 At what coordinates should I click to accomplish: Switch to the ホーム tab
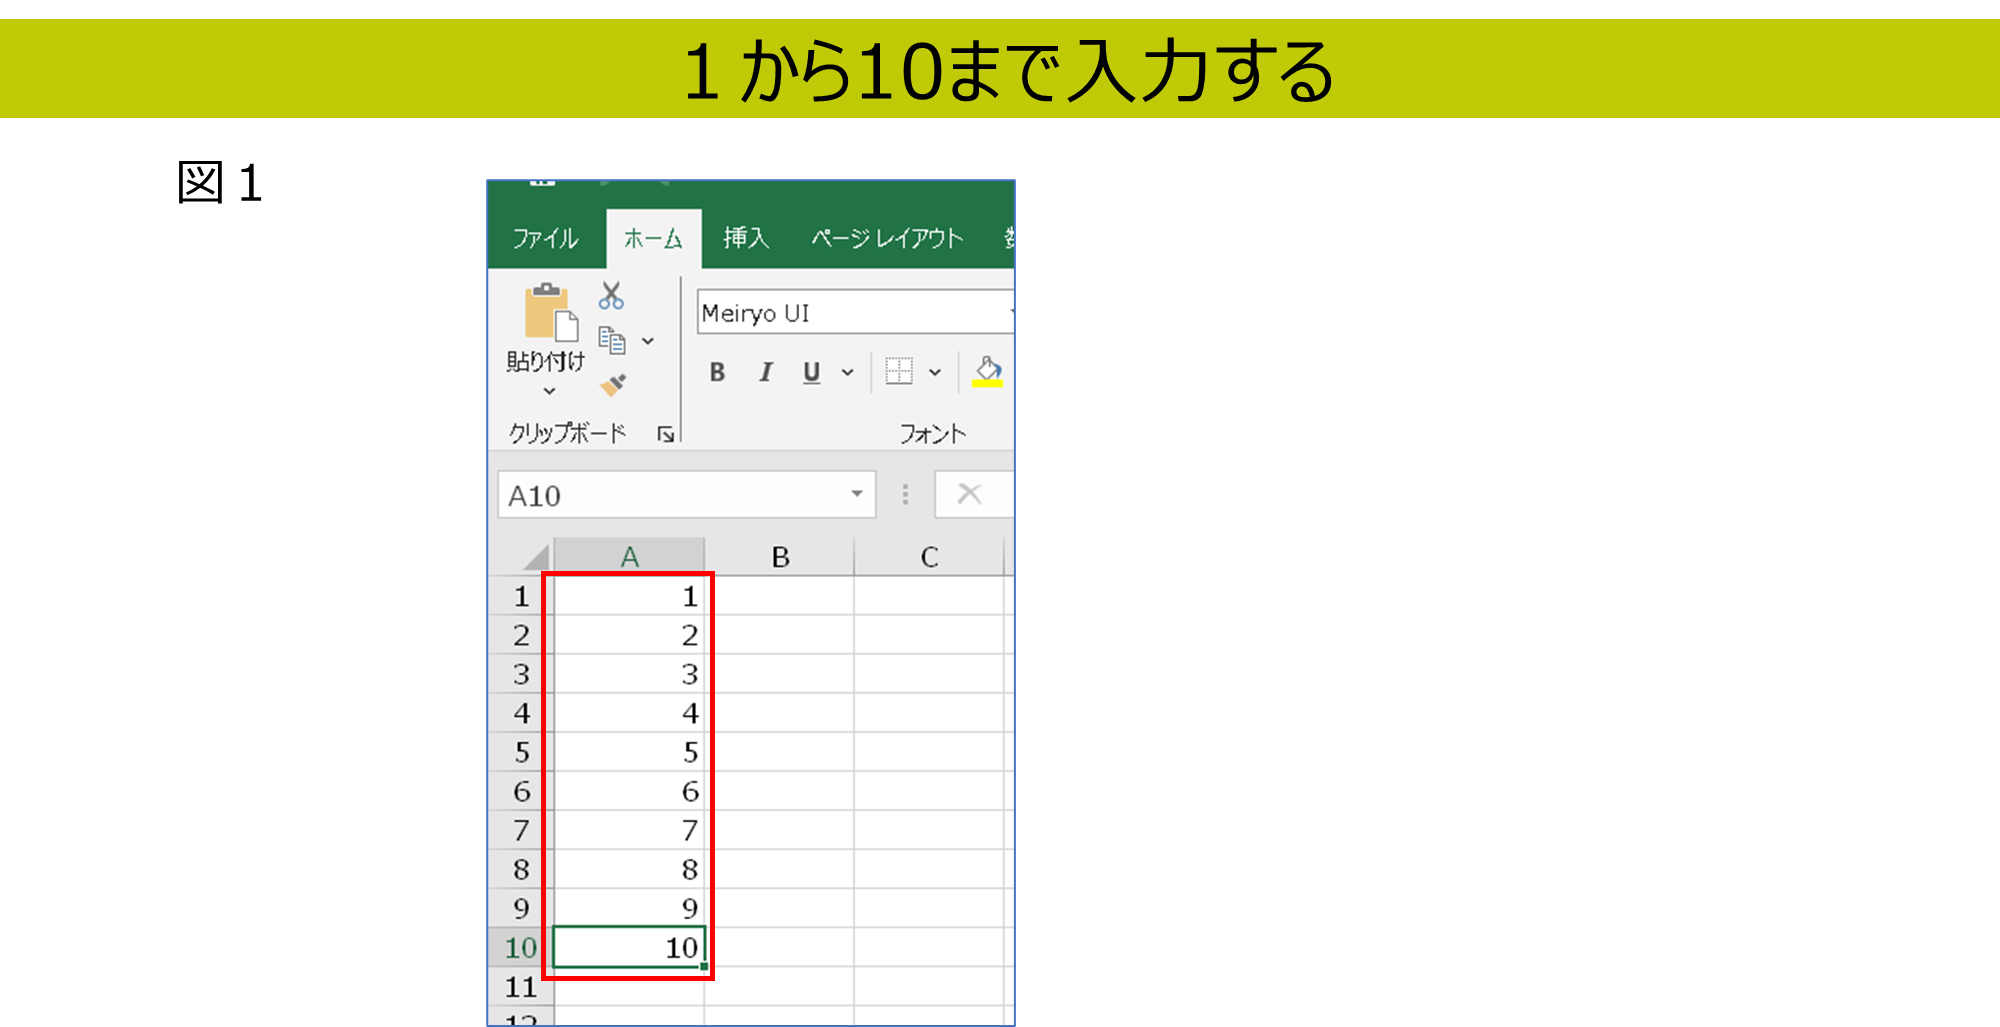[x=653, y=238]
